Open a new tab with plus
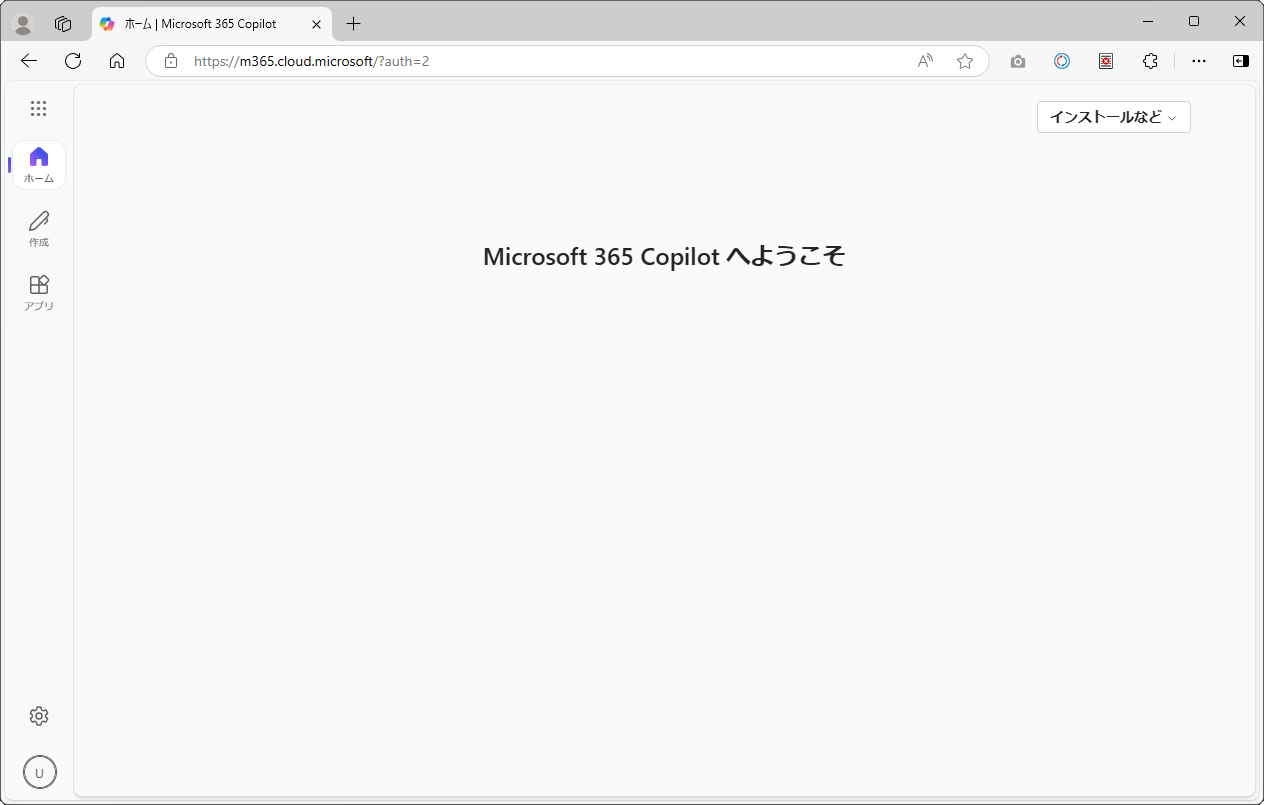The width and height of the screenshot is (1264, 805). coord(353,24)
